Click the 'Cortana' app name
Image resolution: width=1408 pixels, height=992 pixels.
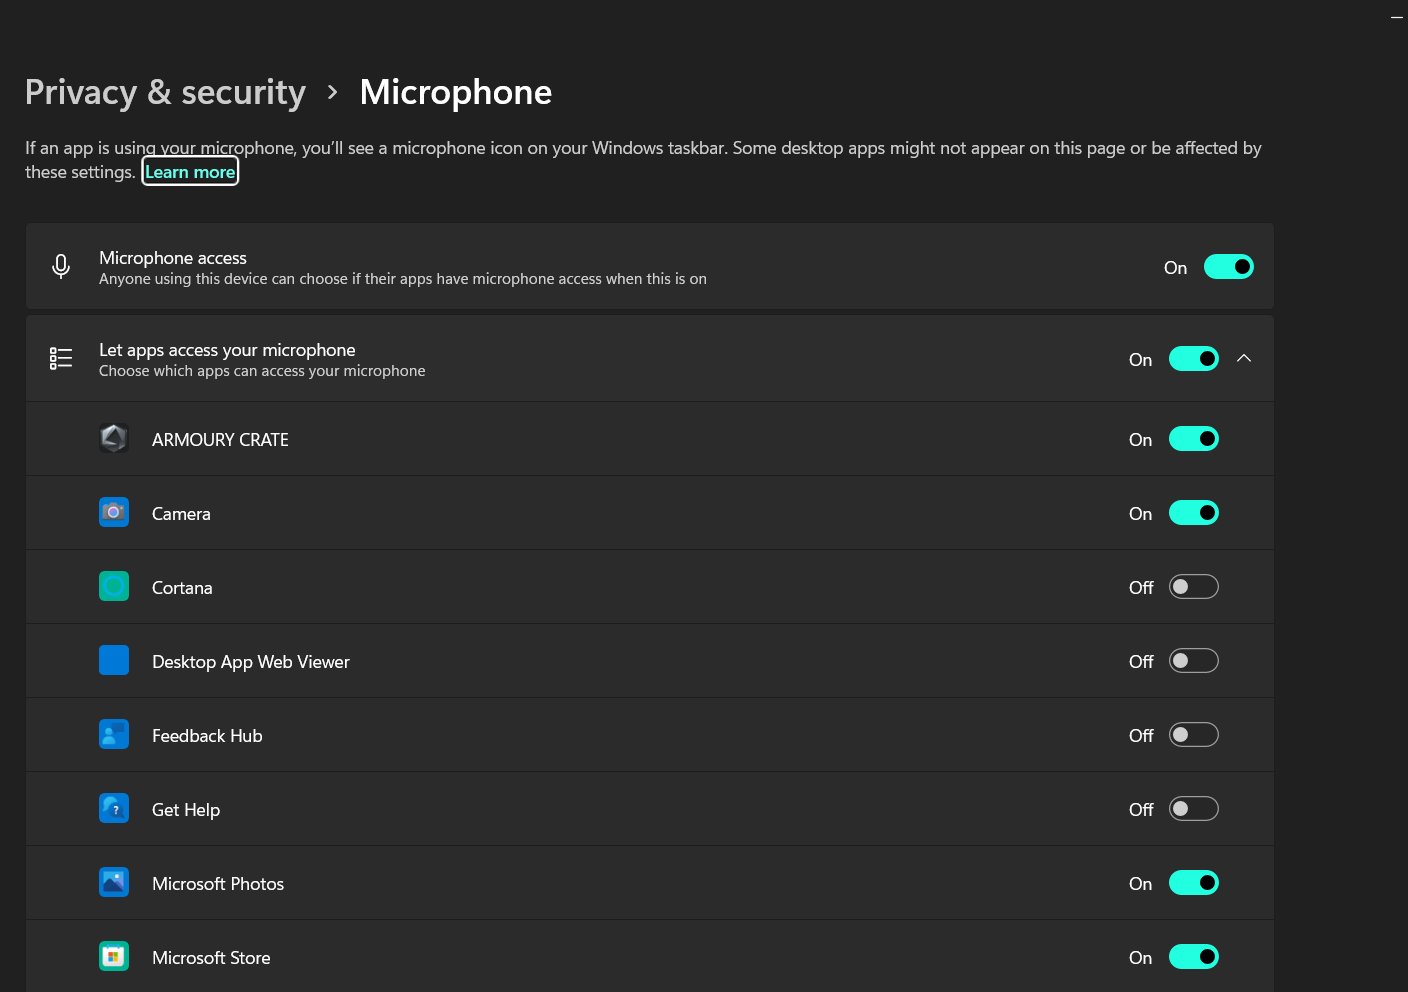coord(182,588)
